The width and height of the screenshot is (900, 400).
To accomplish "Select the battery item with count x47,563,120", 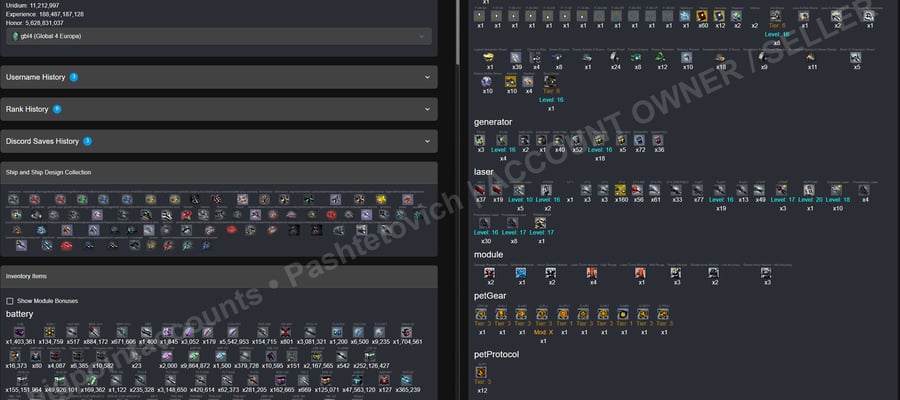I will pos(358,380).
